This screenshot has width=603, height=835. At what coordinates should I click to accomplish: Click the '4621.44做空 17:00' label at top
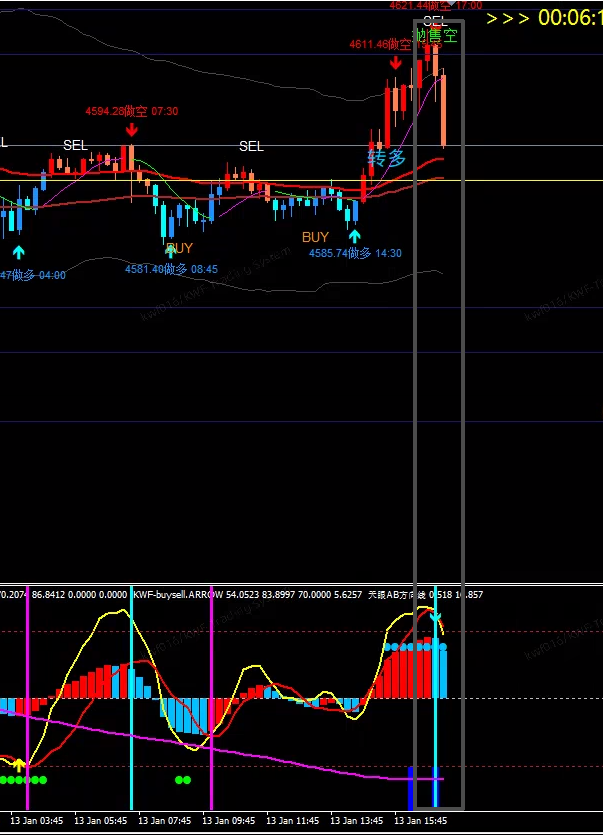[x=436, y=6]
